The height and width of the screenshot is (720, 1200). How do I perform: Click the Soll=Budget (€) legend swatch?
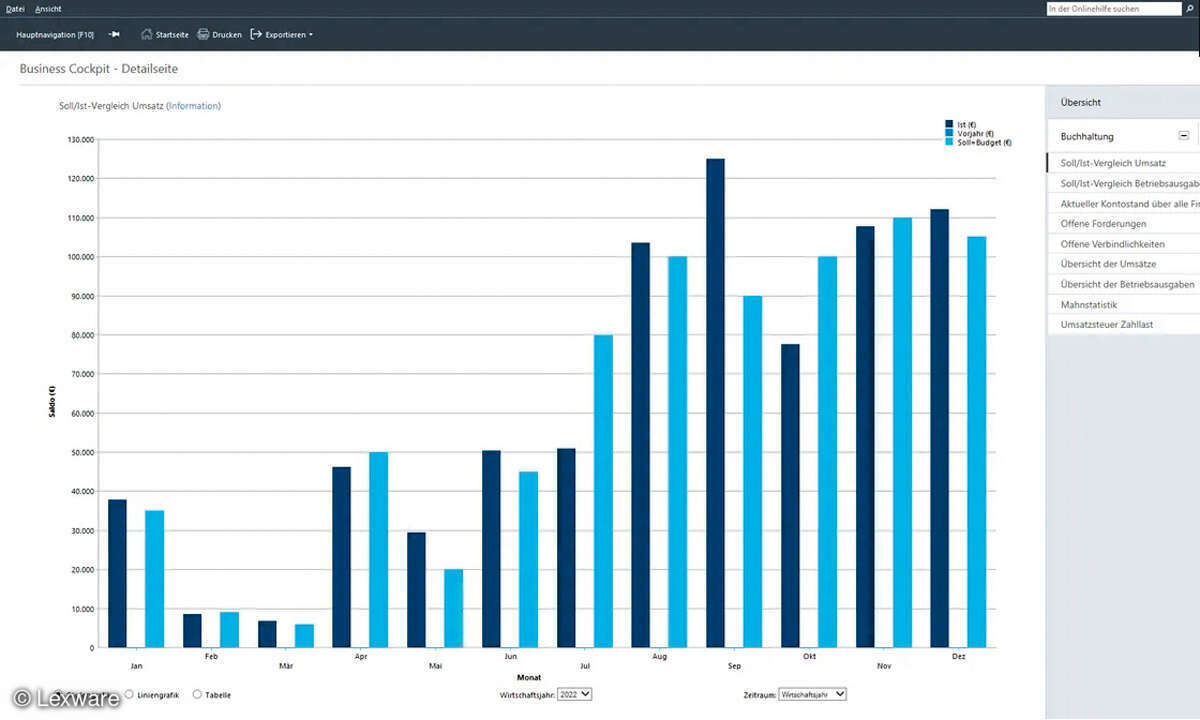point(949,142)
